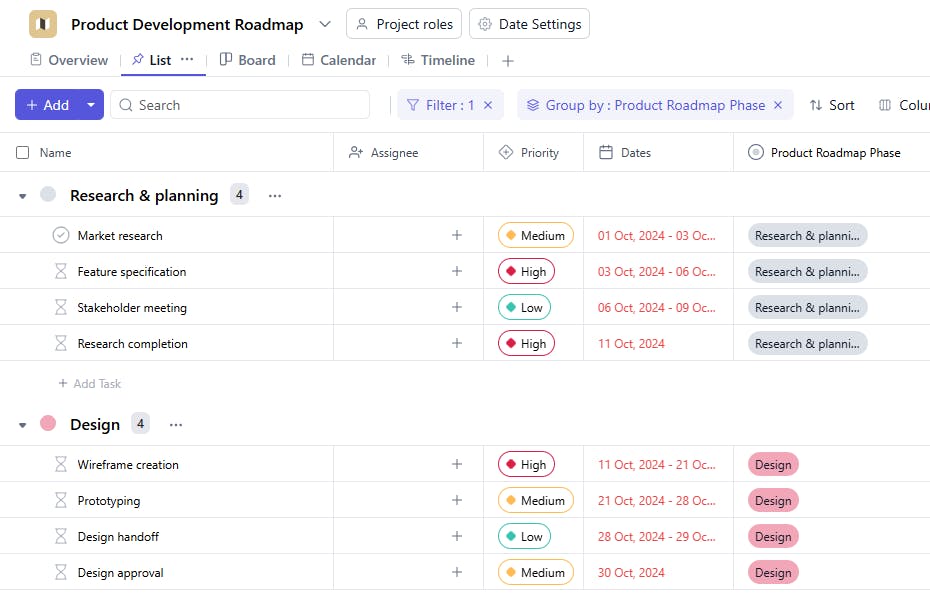Open the Project roles button
This screenshot has height=600, width=930.
click(x=404, y=24)
